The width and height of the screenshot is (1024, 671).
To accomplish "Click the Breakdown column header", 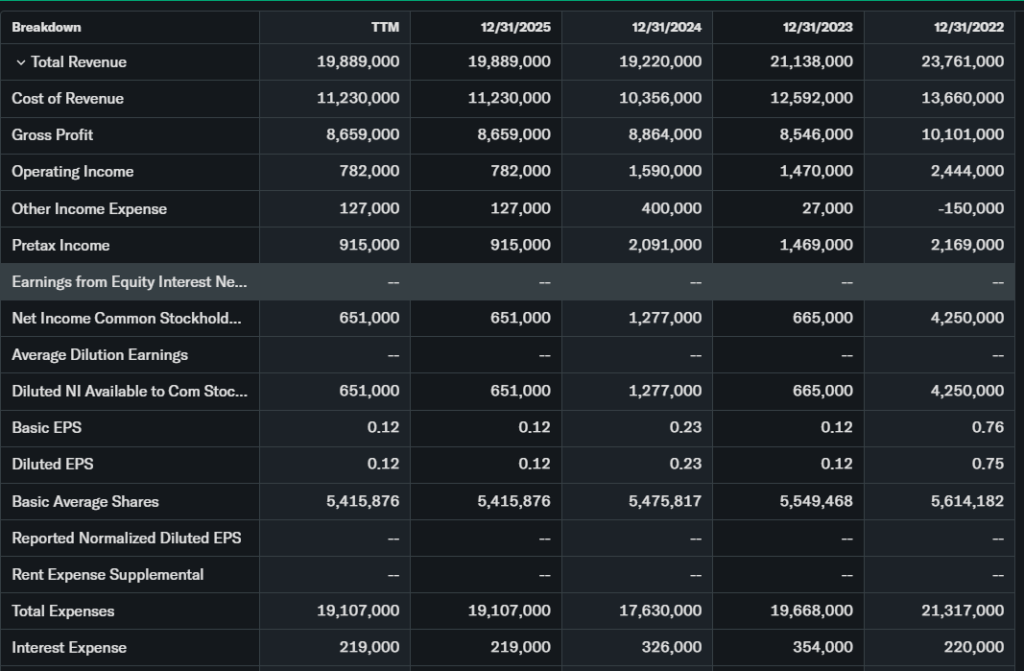I will coord(46,27).
